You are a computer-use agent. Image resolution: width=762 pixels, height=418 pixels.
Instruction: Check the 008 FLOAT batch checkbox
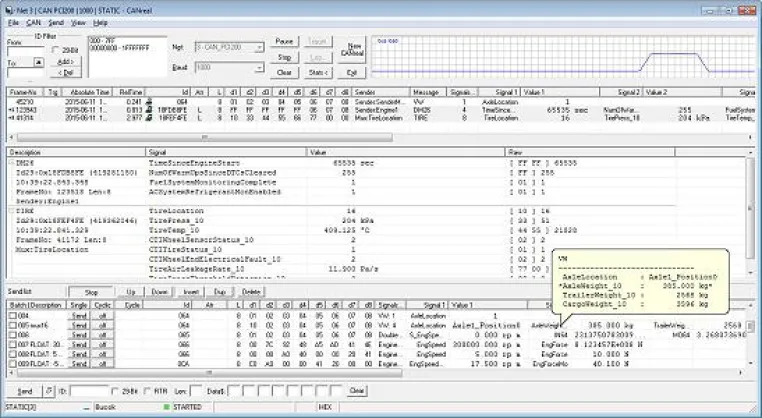pyautogui.click(x=13, y=354)
